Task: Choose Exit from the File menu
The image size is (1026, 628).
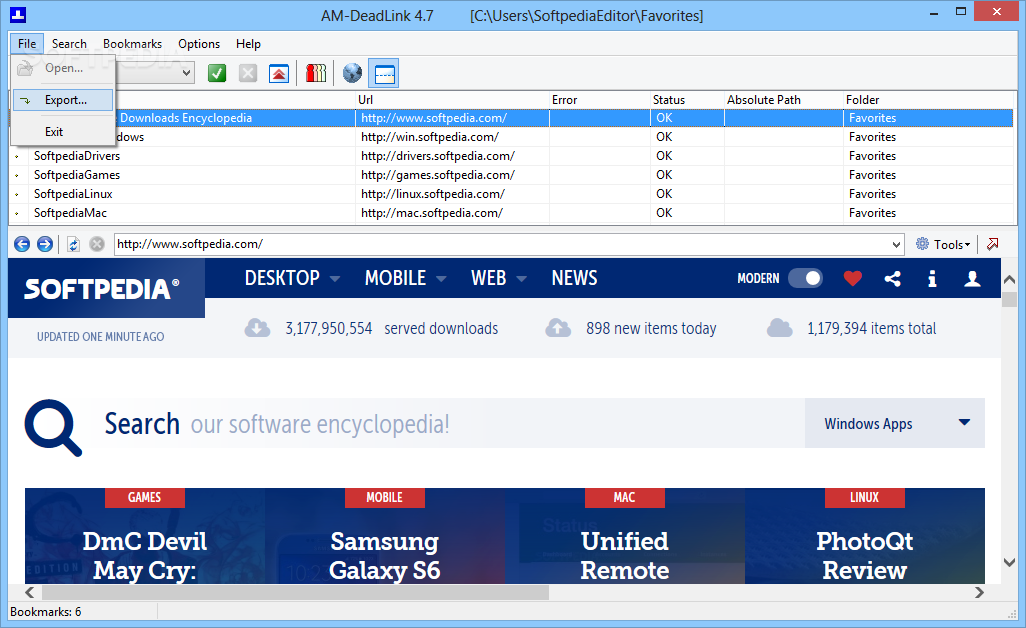Action: 63,131
